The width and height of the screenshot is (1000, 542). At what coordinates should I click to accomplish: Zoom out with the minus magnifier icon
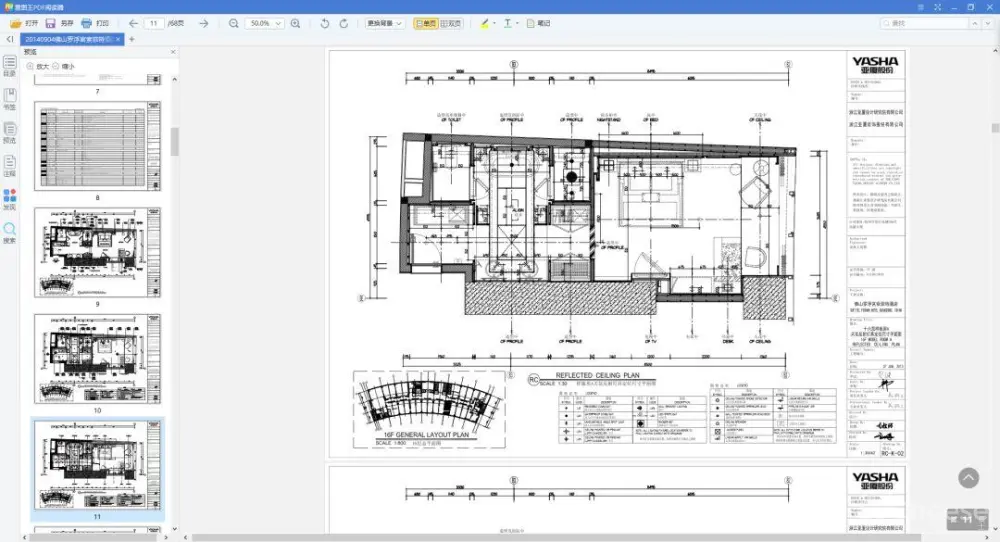tap(234, 23)
